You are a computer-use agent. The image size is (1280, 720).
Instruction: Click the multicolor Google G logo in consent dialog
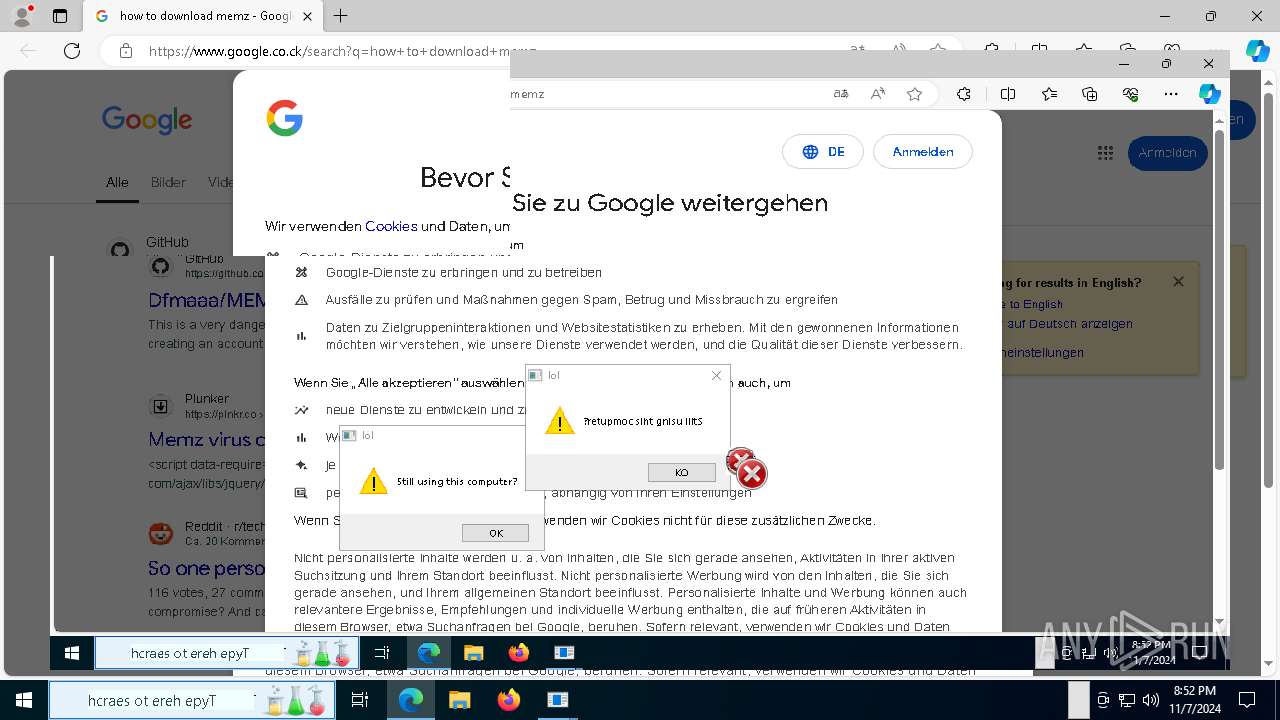click(285, 118)
